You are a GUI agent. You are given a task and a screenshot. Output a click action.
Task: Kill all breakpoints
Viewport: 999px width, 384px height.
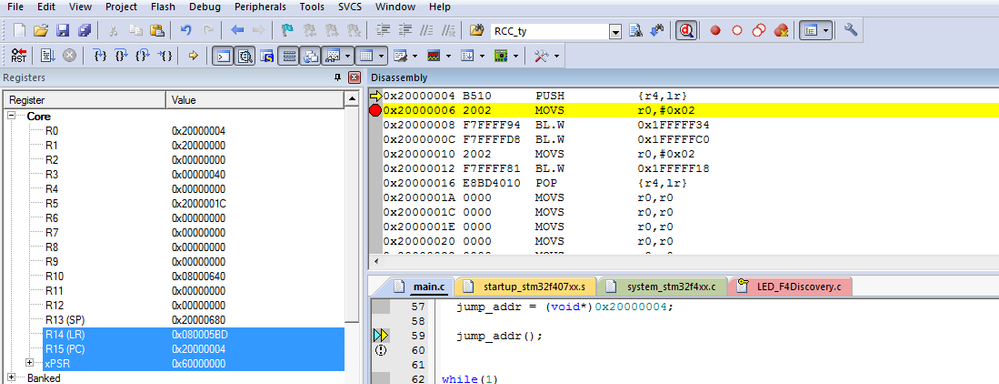pyautogui.click(x=781, y=31)
